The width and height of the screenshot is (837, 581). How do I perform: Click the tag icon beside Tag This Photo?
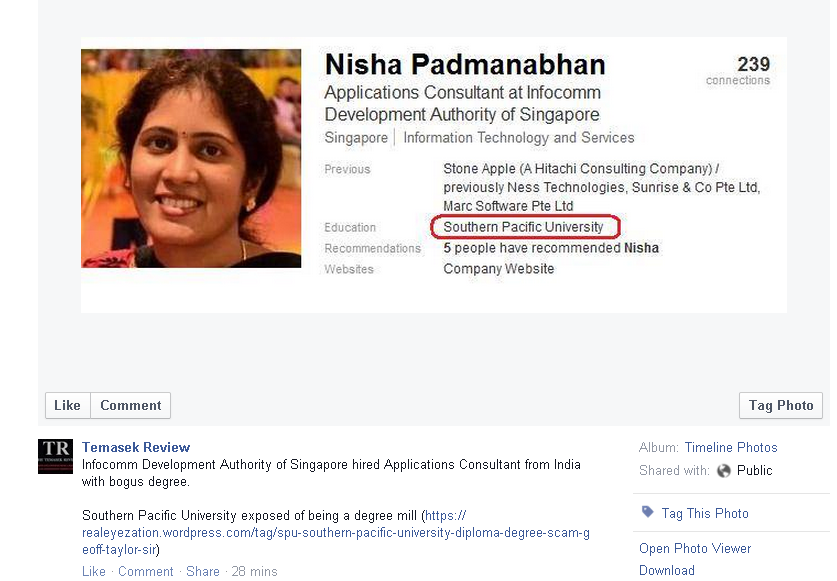pos(648,512)
